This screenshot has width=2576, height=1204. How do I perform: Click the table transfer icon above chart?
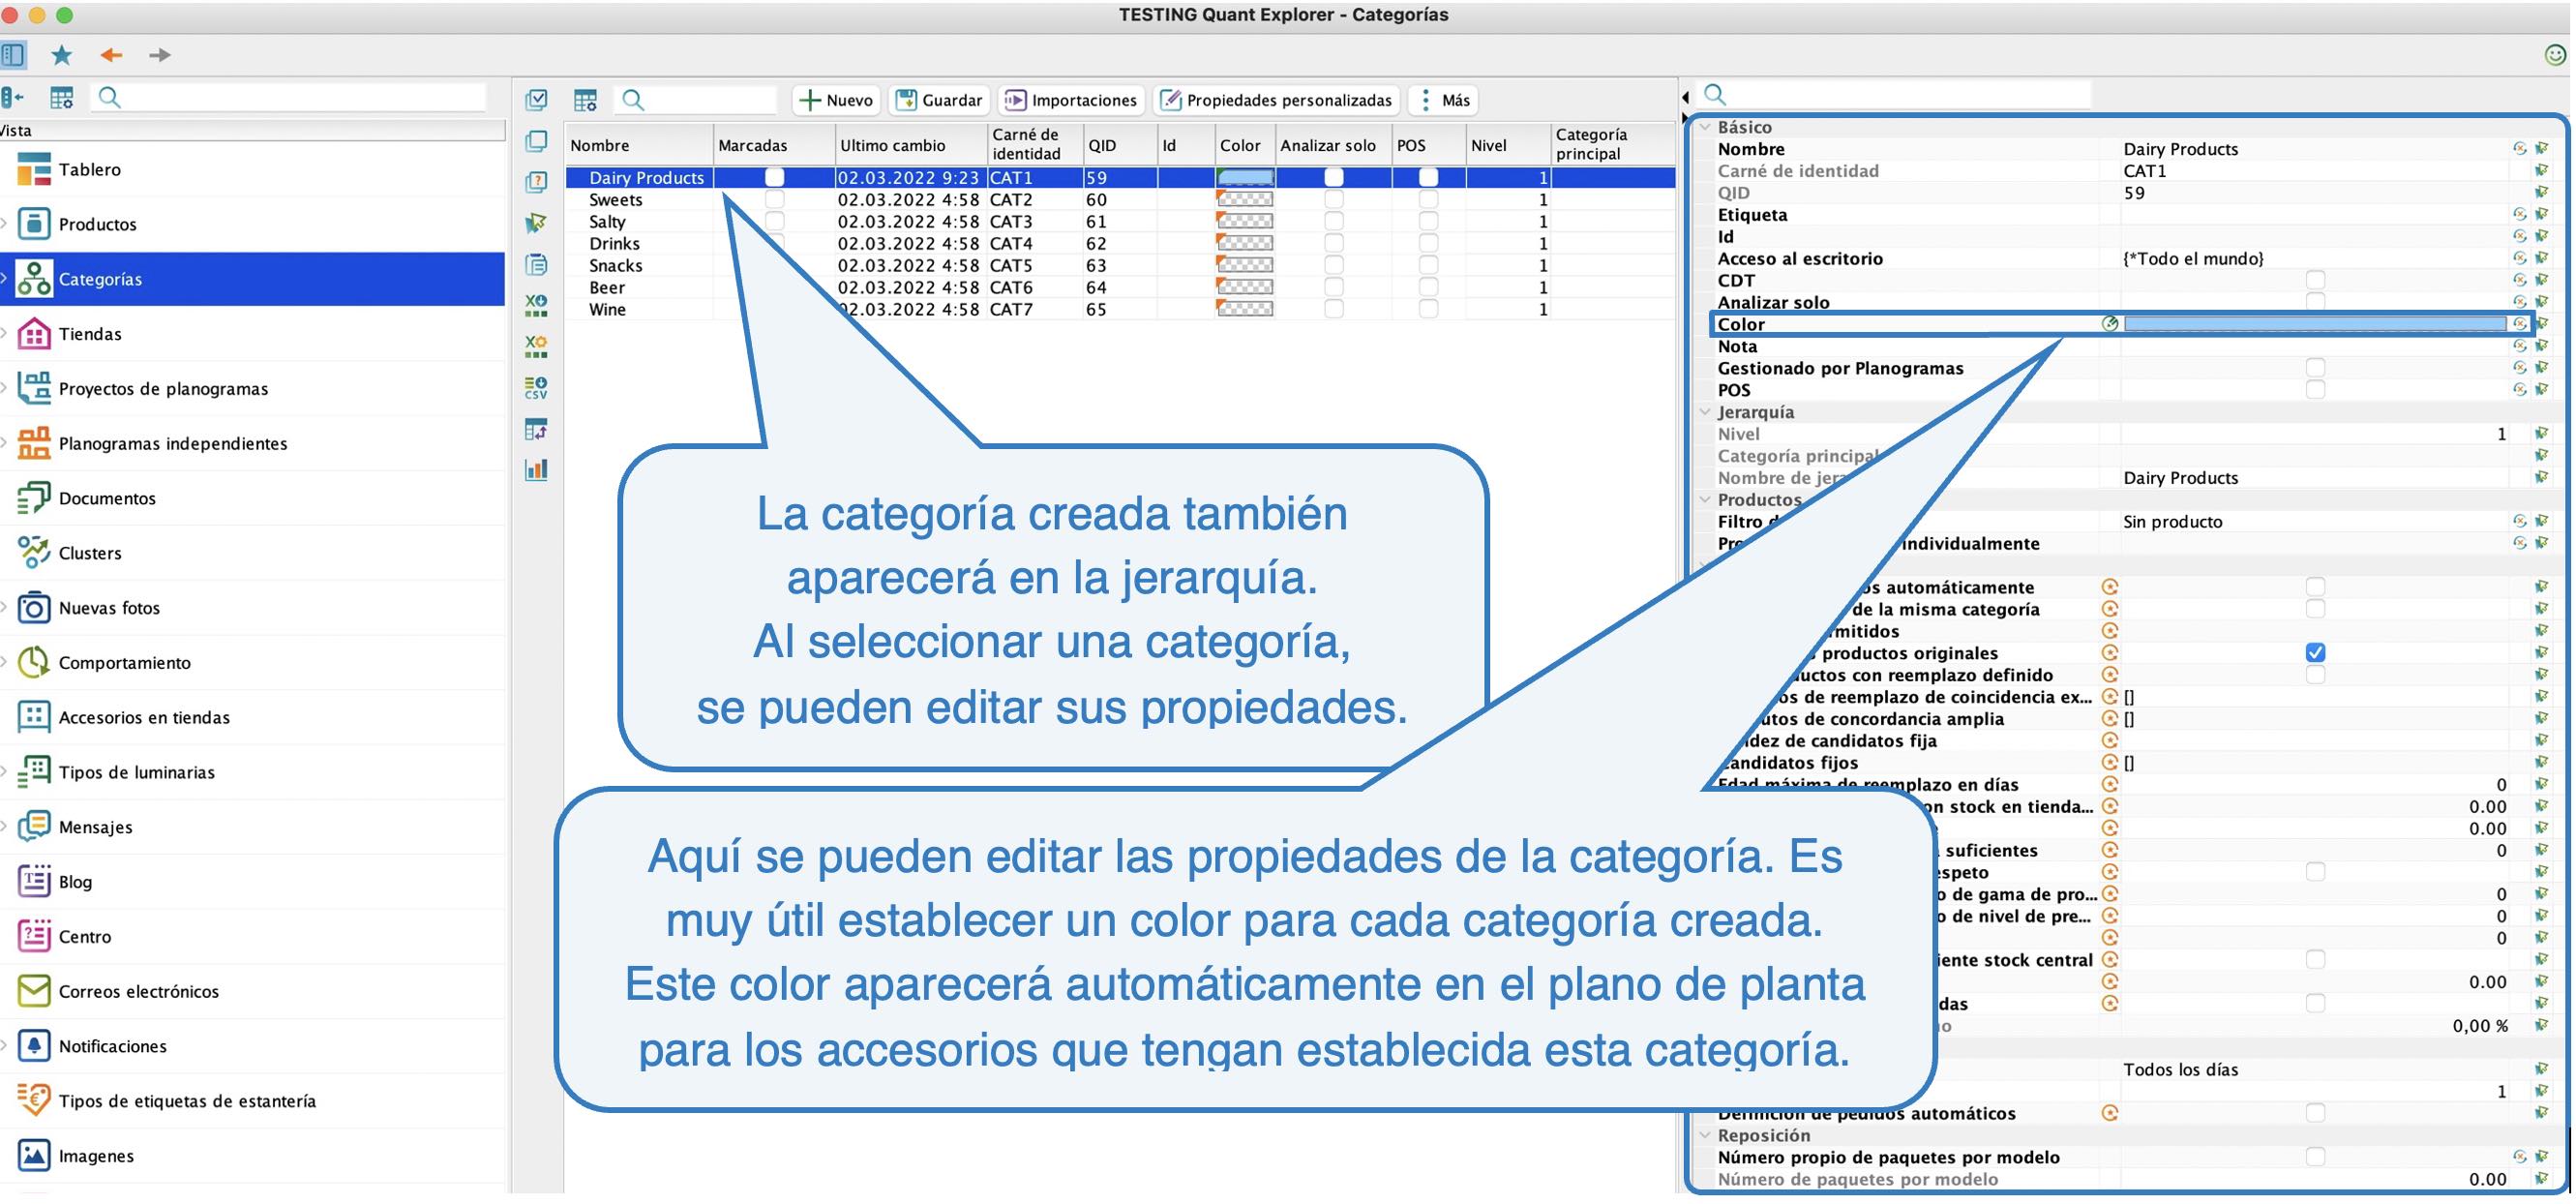[x=537, y=429]
